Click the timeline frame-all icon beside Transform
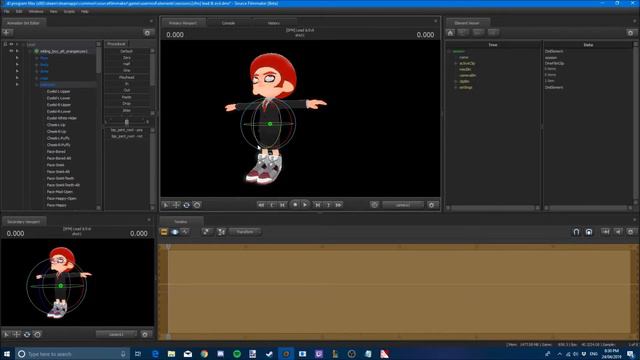Viewport: 640px width, 360px height. [x=221, y=232]
